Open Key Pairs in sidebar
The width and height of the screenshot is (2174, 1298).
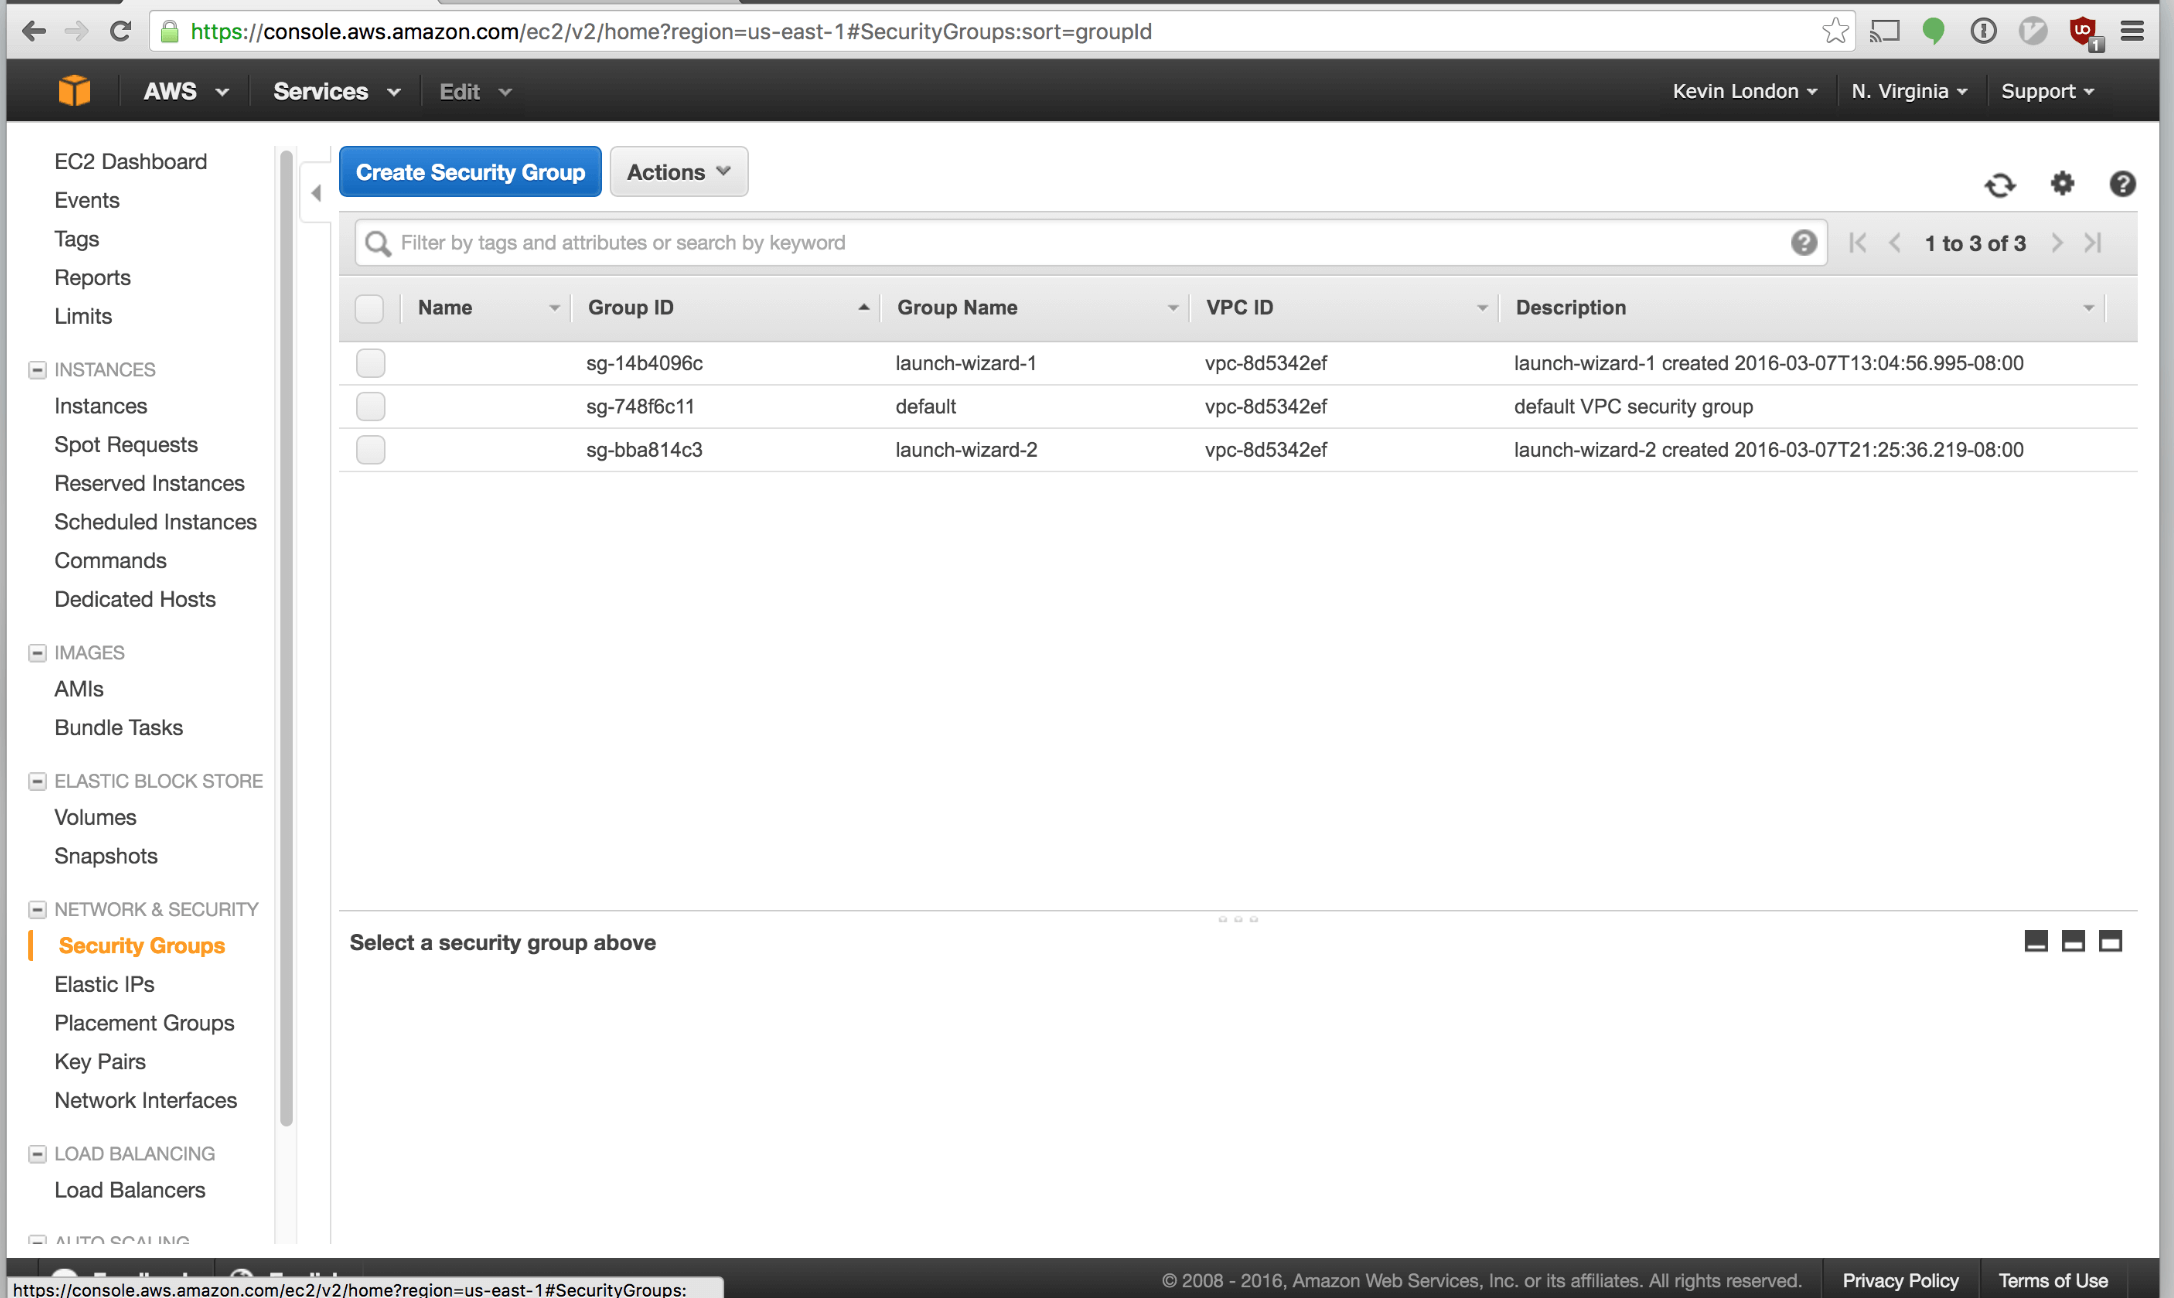point(100,1061)
